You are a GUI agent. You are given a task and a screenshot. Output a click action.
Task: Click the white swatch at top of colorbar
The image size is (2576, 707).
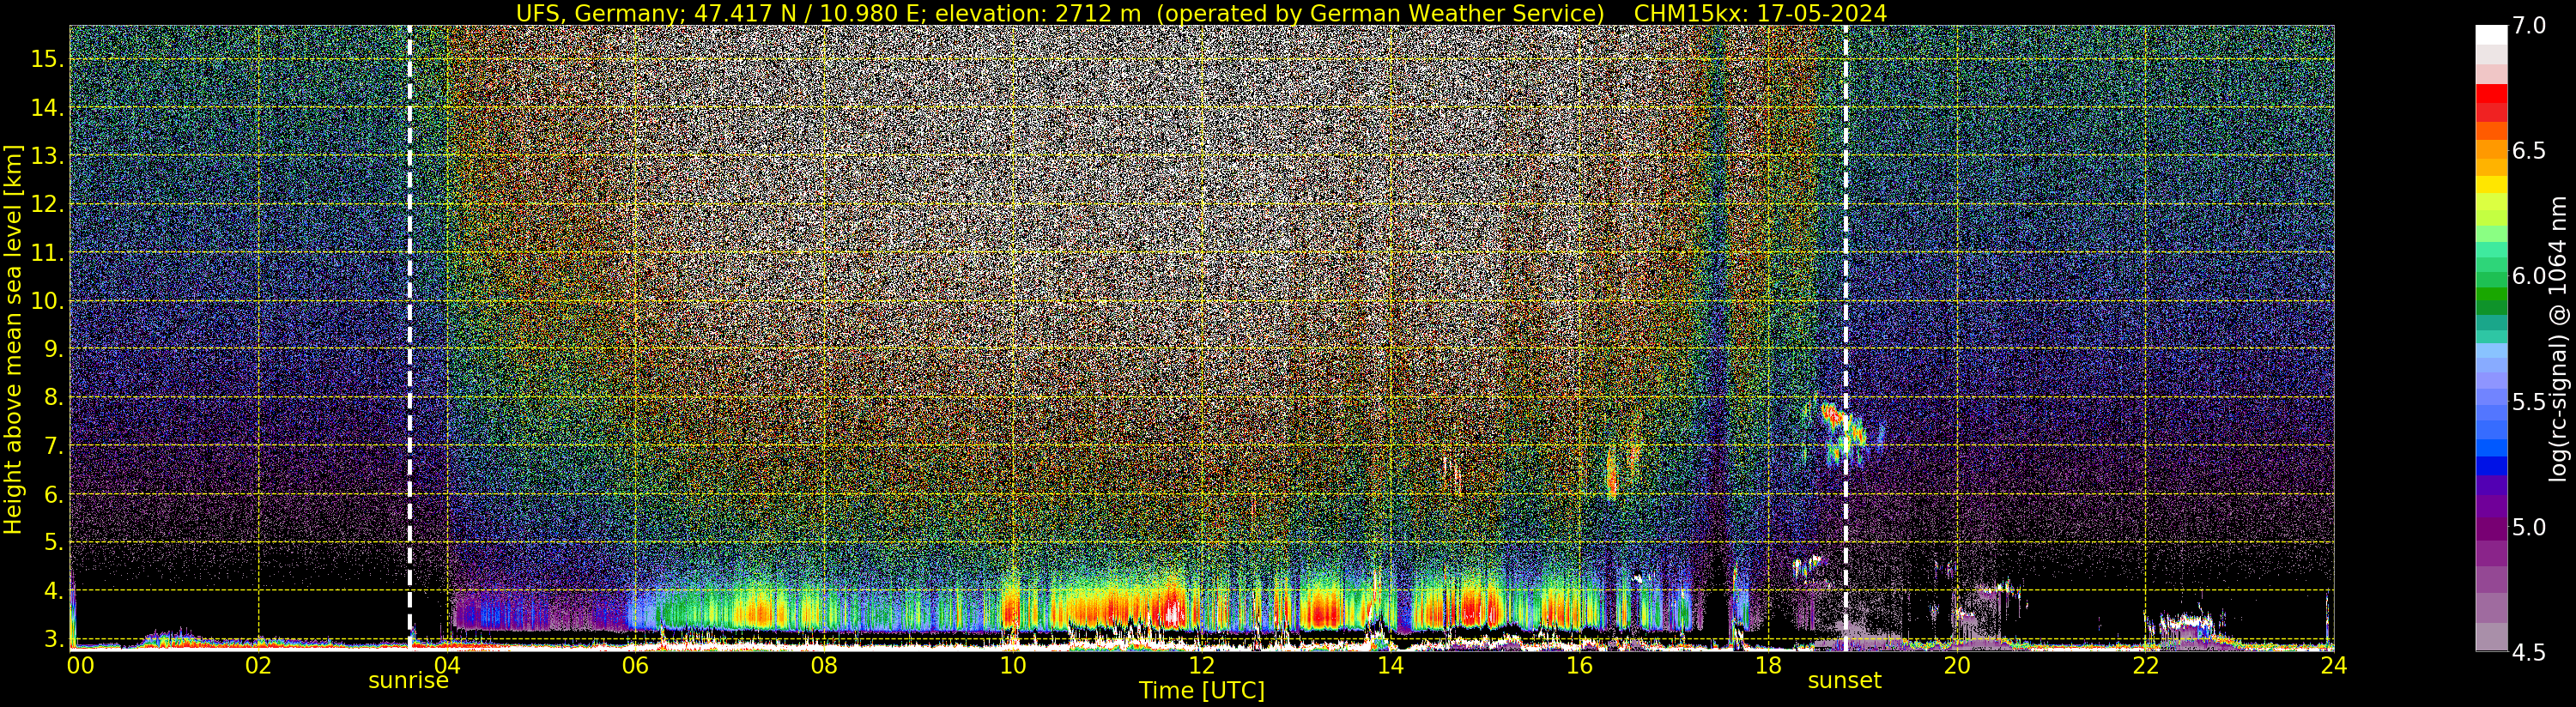(x=2491, y=35)
